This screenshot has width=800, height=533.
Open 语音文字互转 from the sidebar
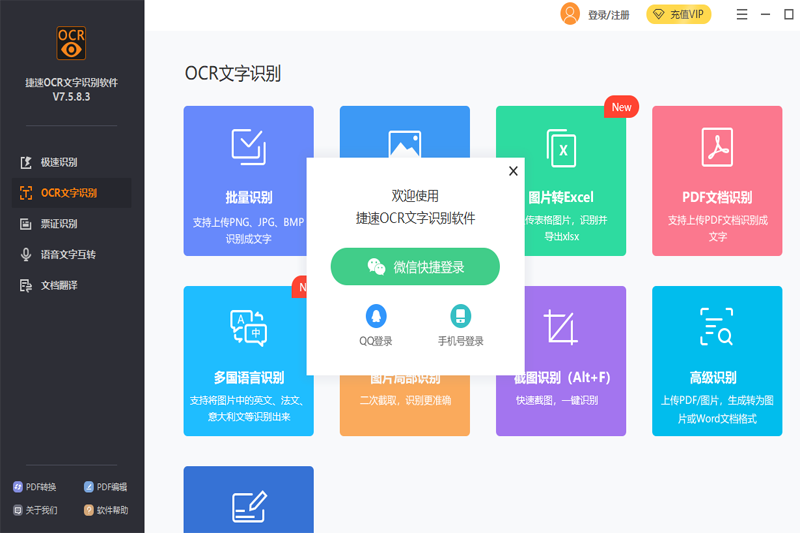pyautogui.click(x=68, y=255)
